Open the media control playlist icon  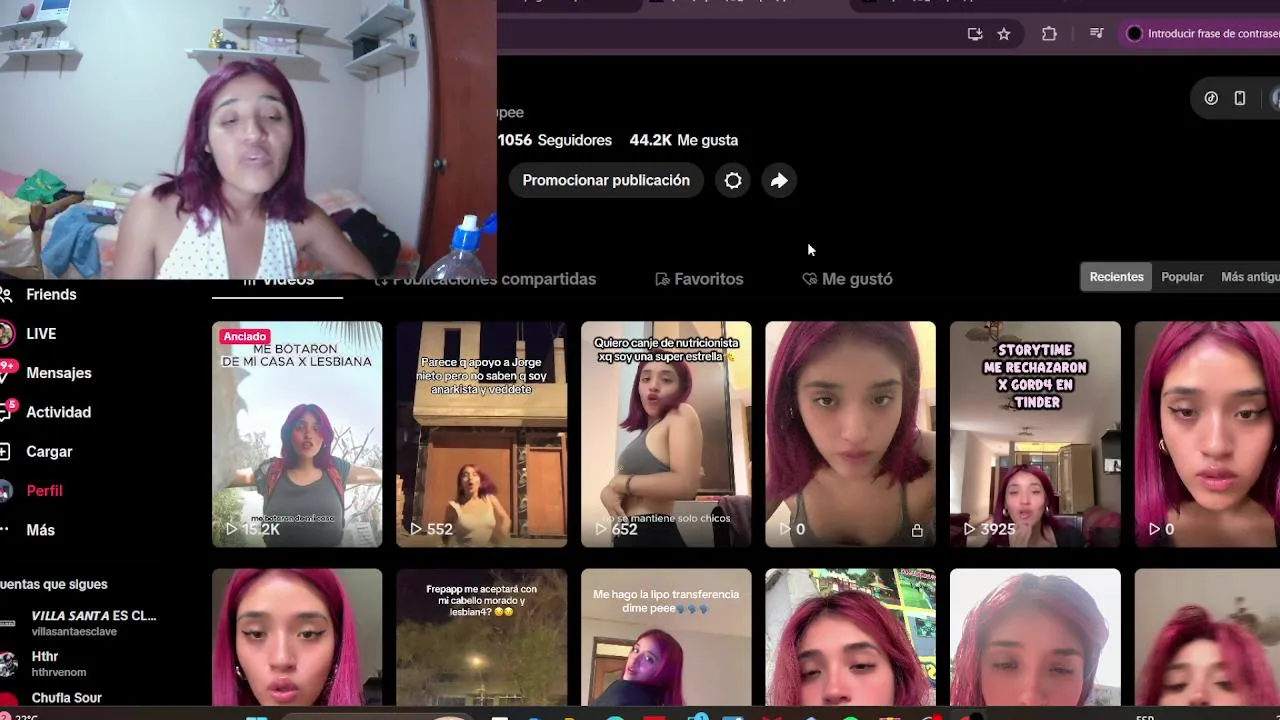[x=1097, y=34]
